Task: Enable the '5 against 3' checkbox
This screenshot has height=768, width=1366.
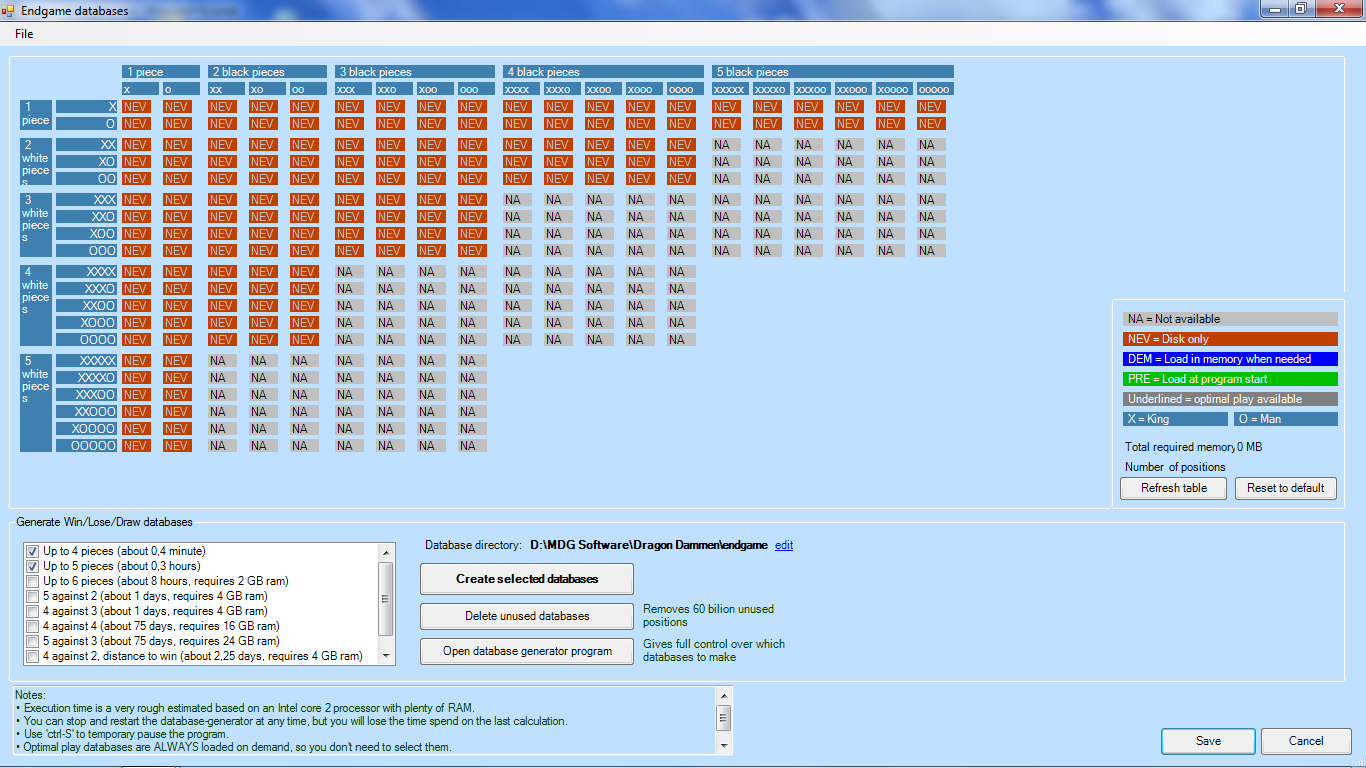Action: (x=33, y=641)
